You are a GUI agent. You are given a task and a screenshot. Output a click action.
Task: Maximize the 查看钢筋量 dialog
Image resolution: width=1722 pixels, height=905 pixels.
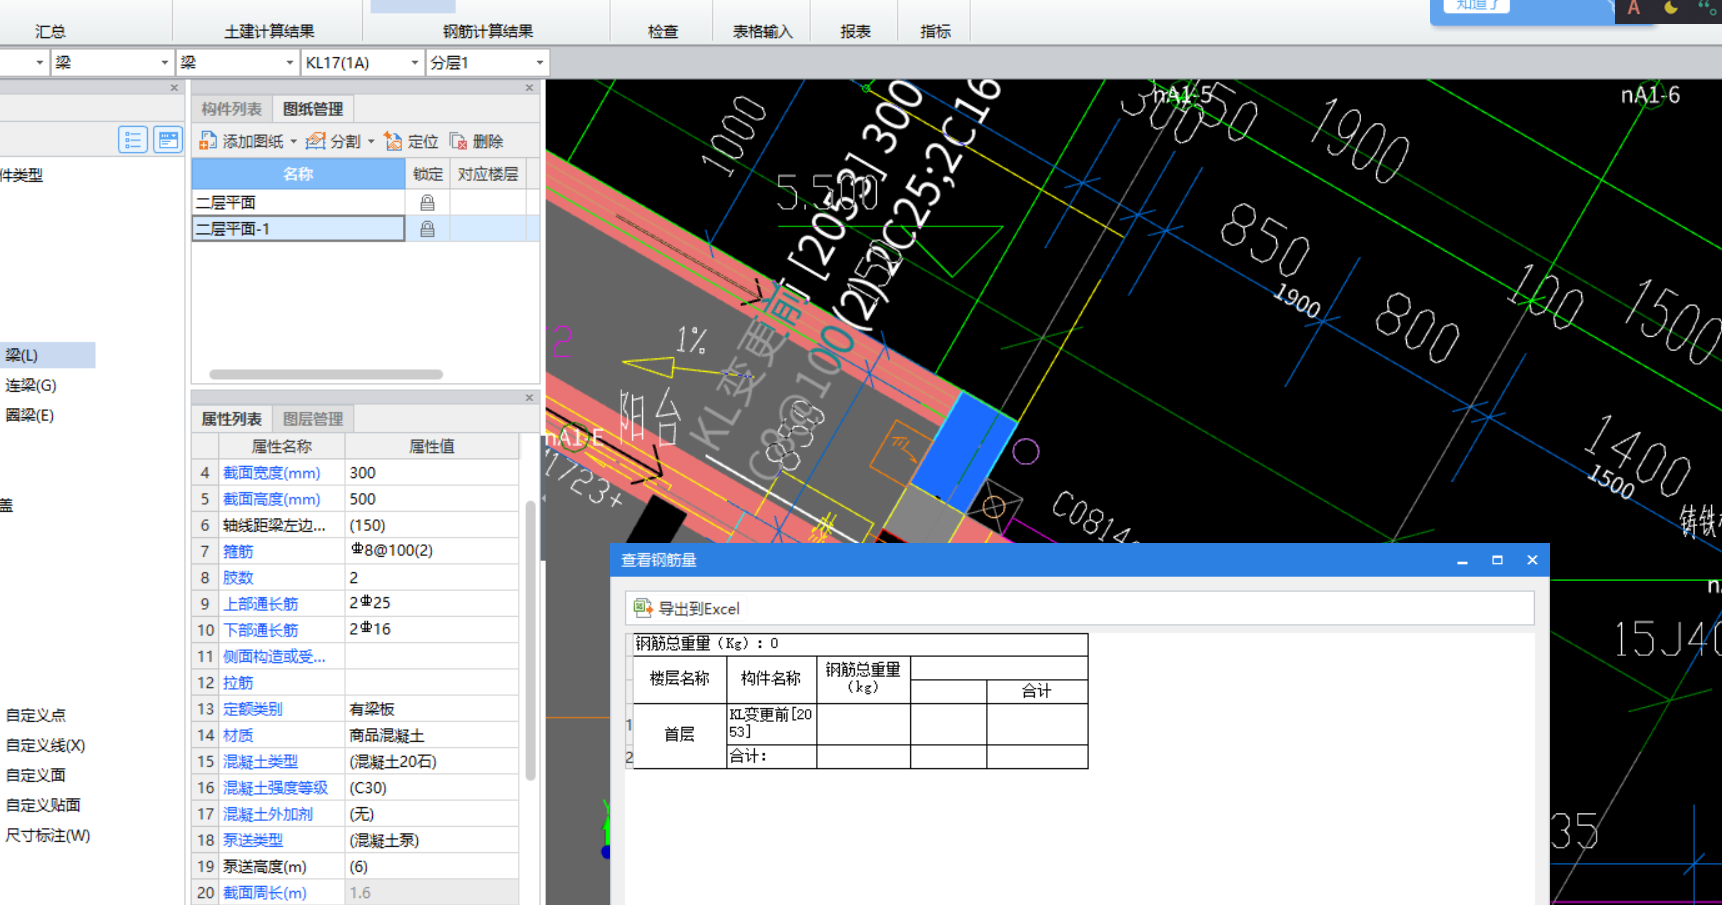[1497, 560]
